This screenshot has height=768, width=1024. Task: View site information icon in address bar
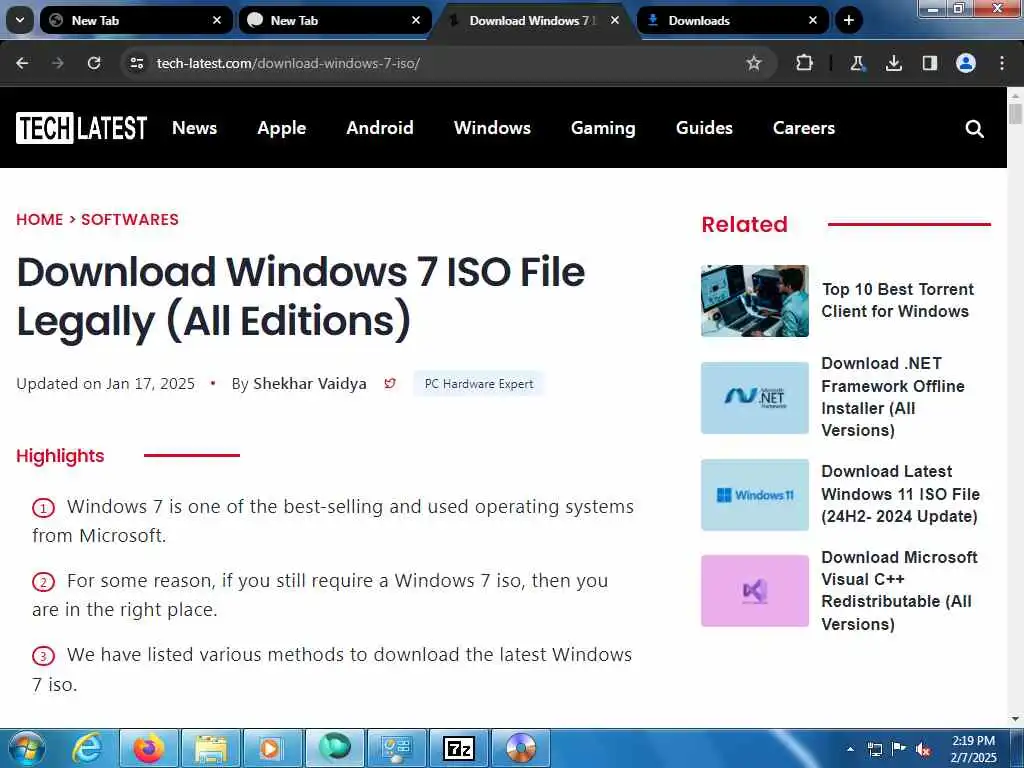[136, 63]
